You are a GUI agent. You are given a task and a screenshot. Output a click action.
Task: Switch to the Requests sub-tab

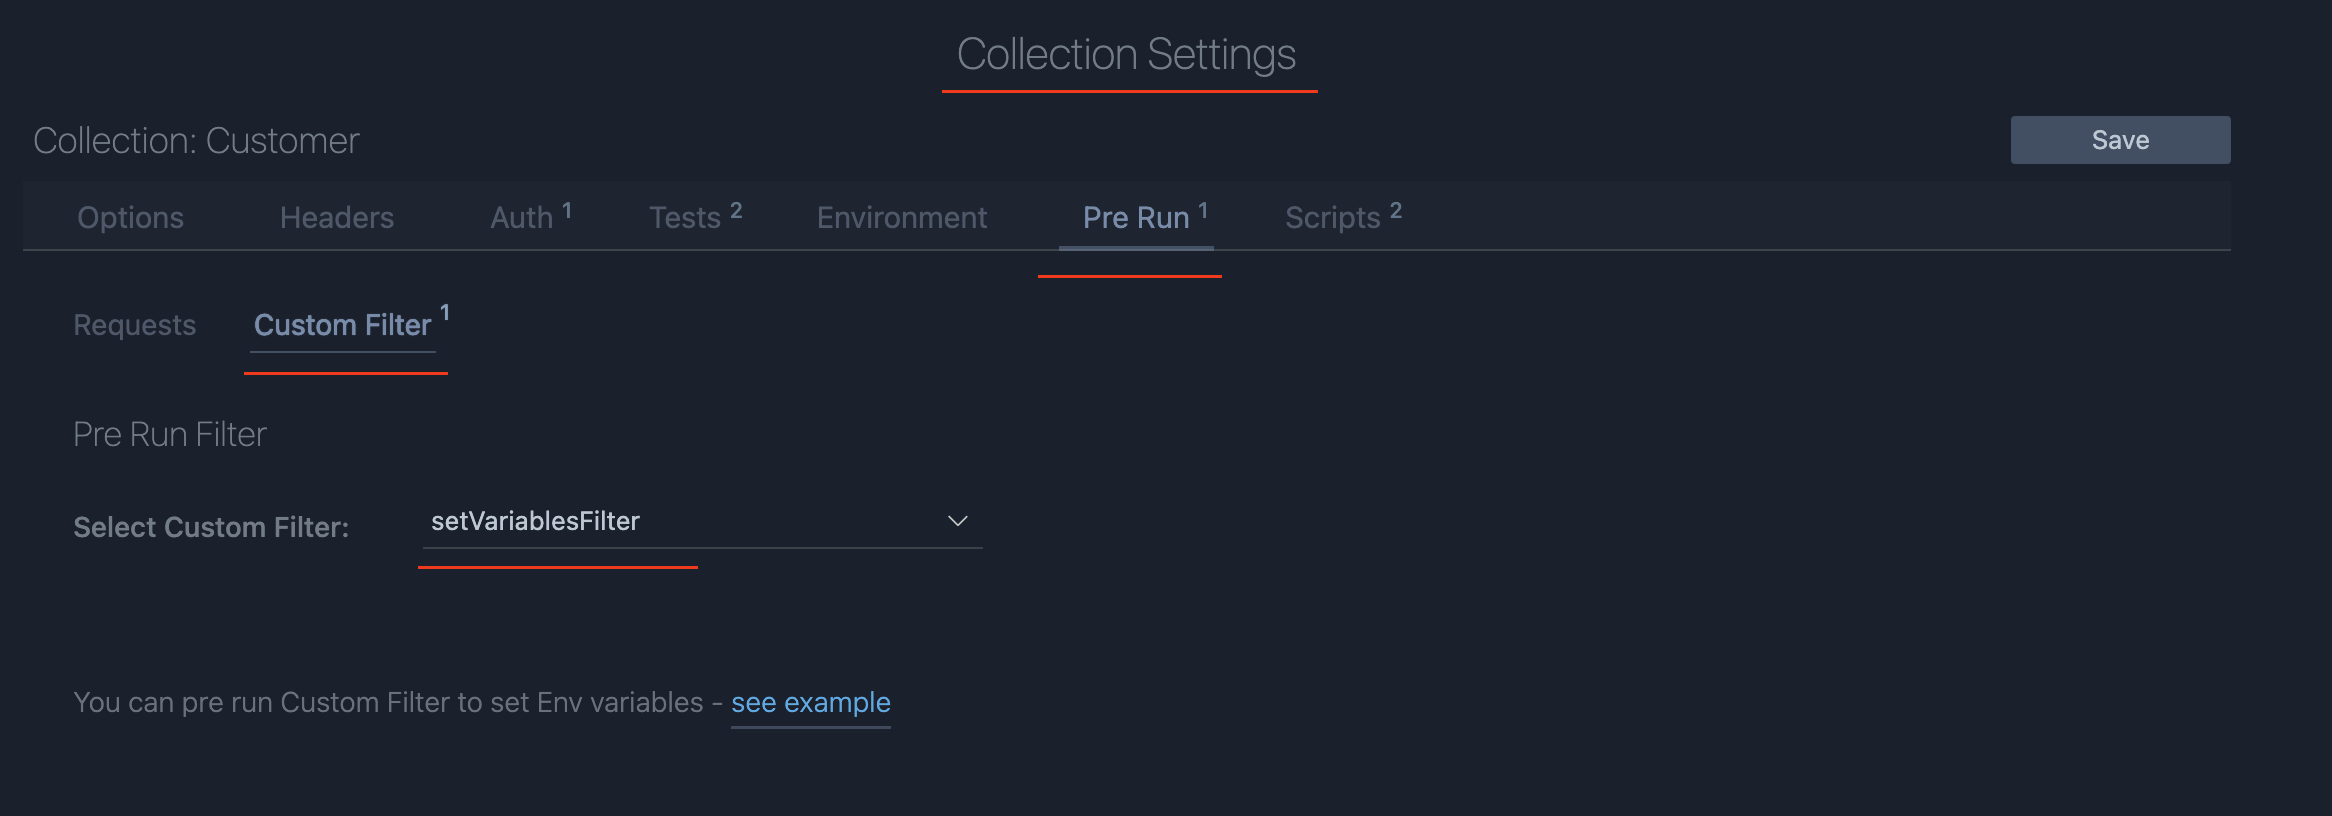pyautogui.click(x=134, y=324)
